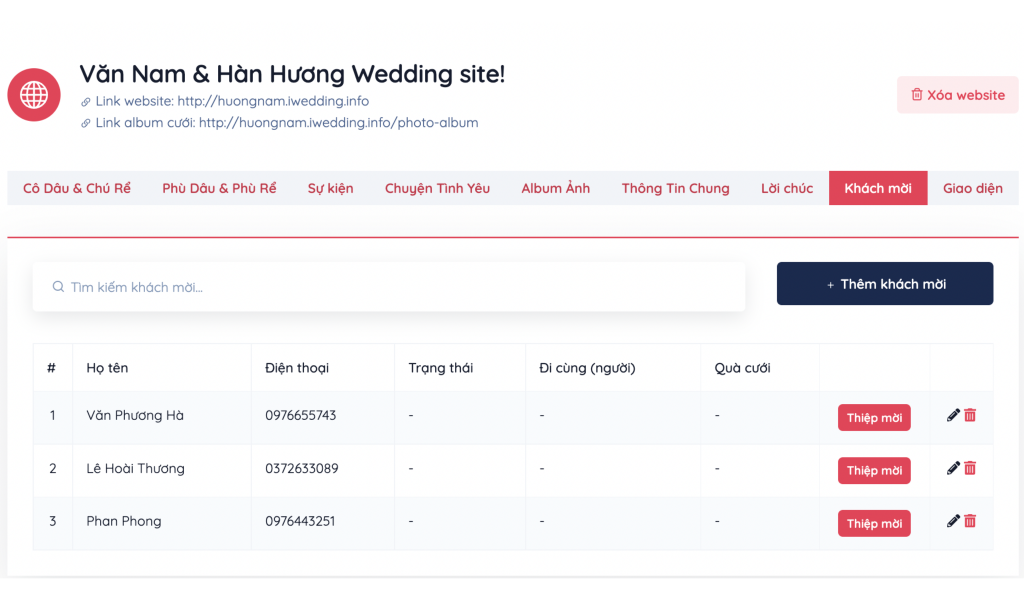
Task: Click the red globe site logo icon
Action: point(34,94)
